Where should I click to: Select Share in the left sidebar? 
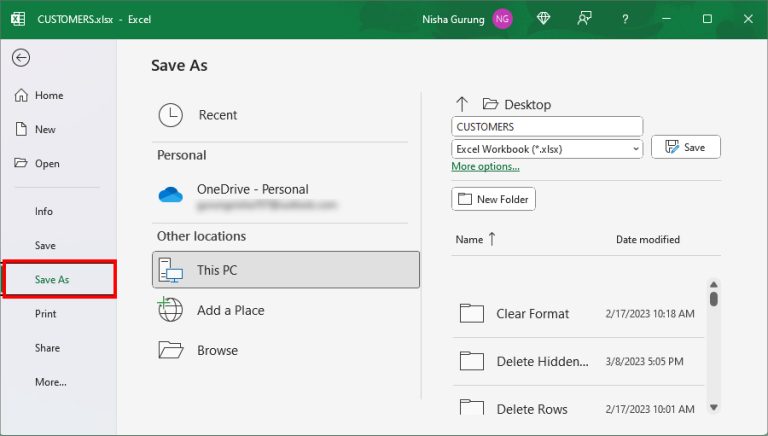click(47, 348)
